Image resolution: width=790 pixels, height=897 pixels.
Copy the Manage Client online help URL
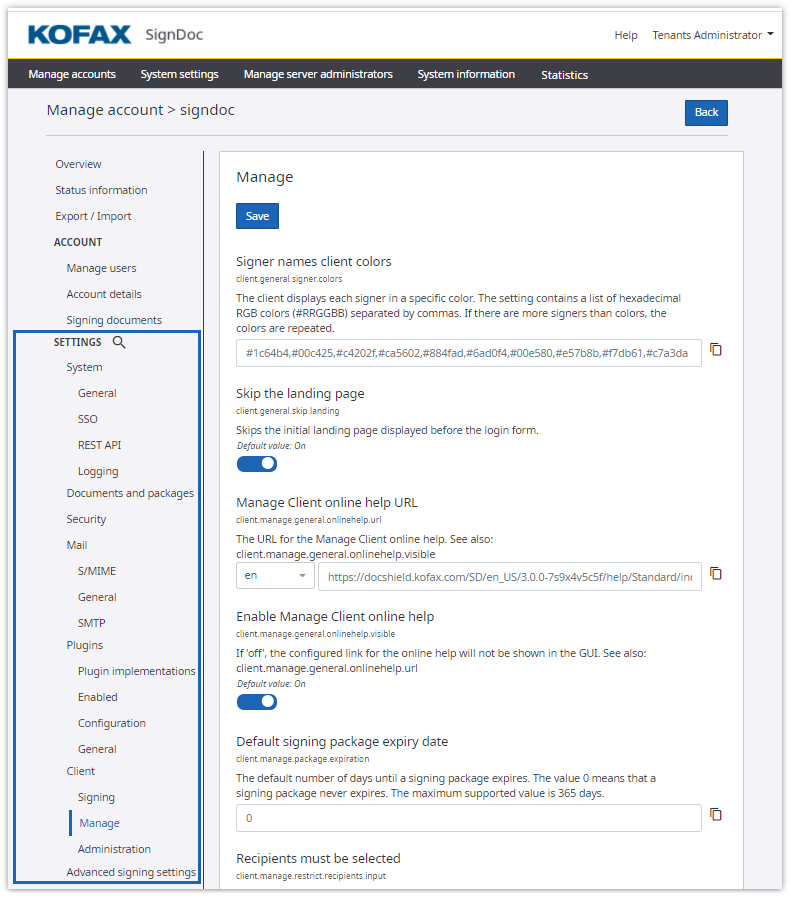click(x=715, y=574)
